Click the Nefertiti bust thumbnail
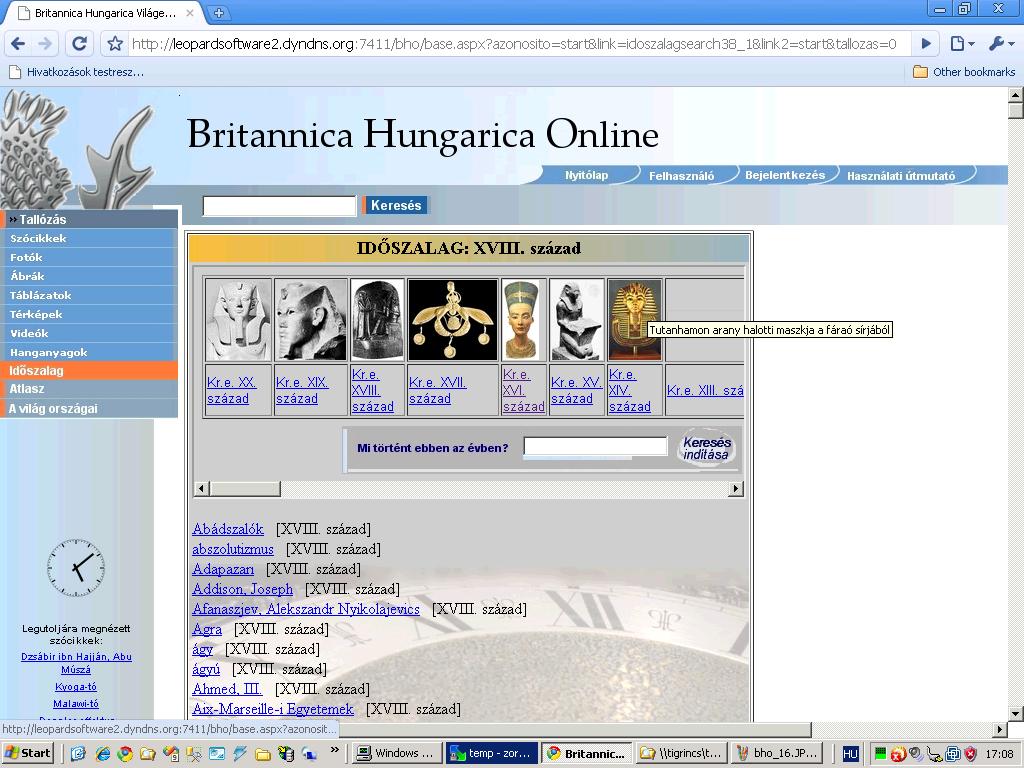This screenshot has width=1024, height=768. 522,320
